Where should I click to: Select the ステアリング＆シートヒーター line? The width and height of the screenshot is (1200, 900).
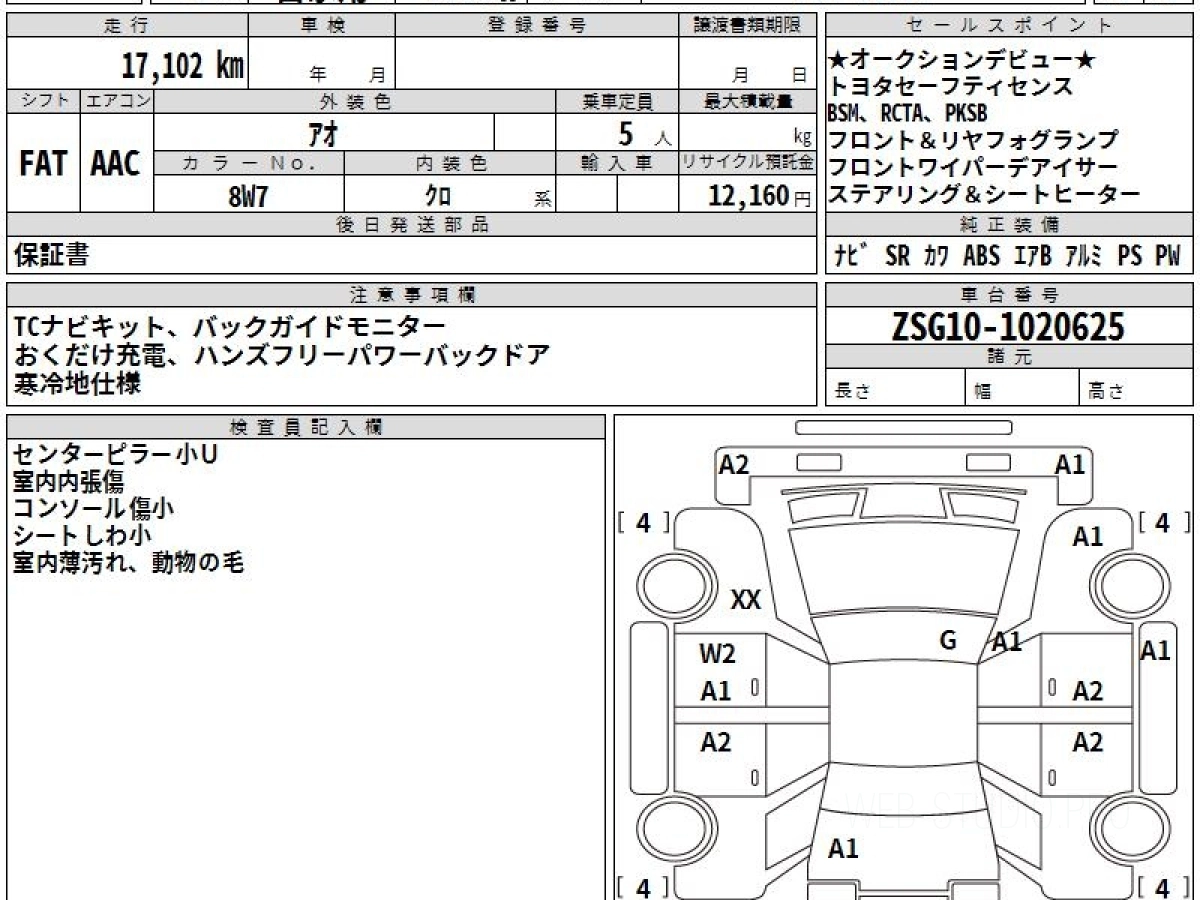coord(984,195)
